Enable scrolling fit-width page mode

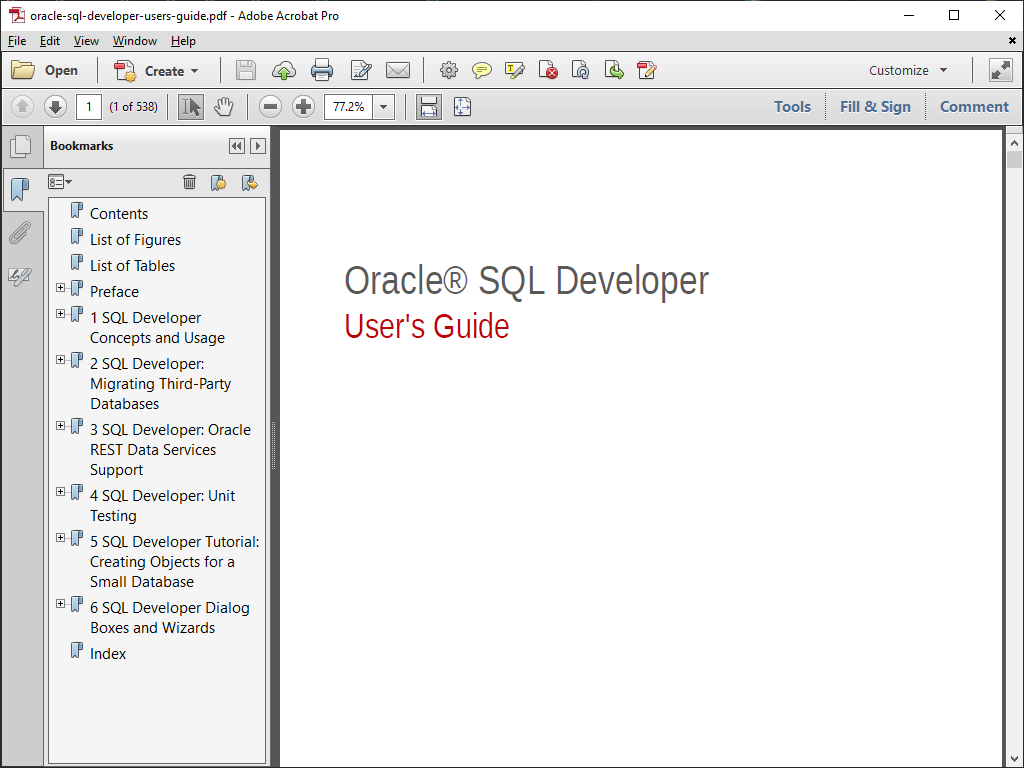428,106
